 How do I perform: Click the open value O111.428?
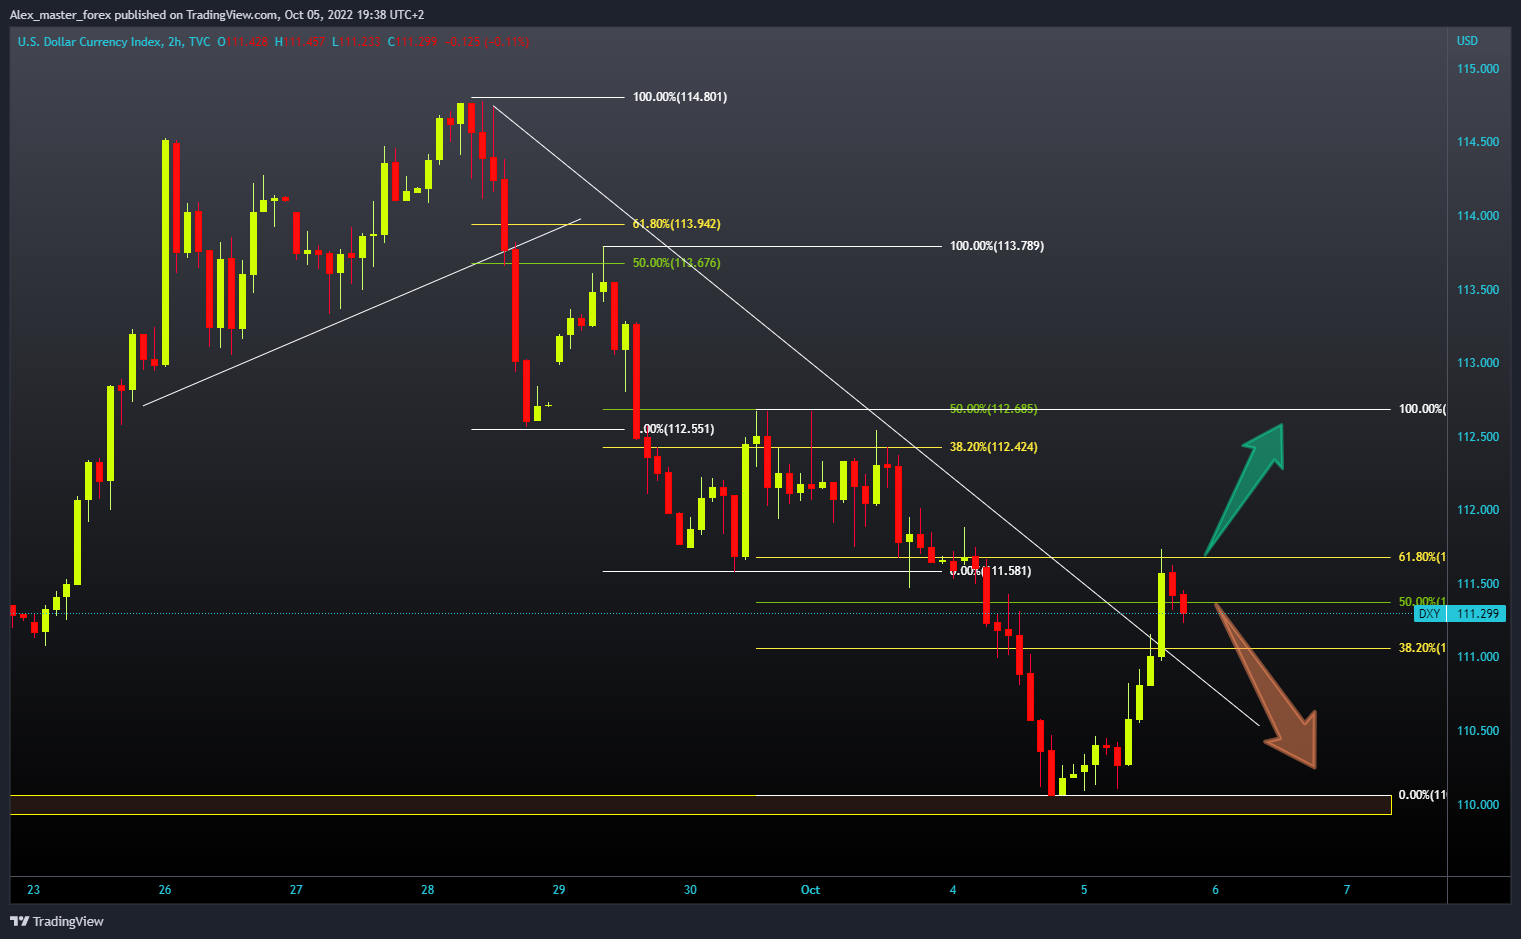[243, 42]
